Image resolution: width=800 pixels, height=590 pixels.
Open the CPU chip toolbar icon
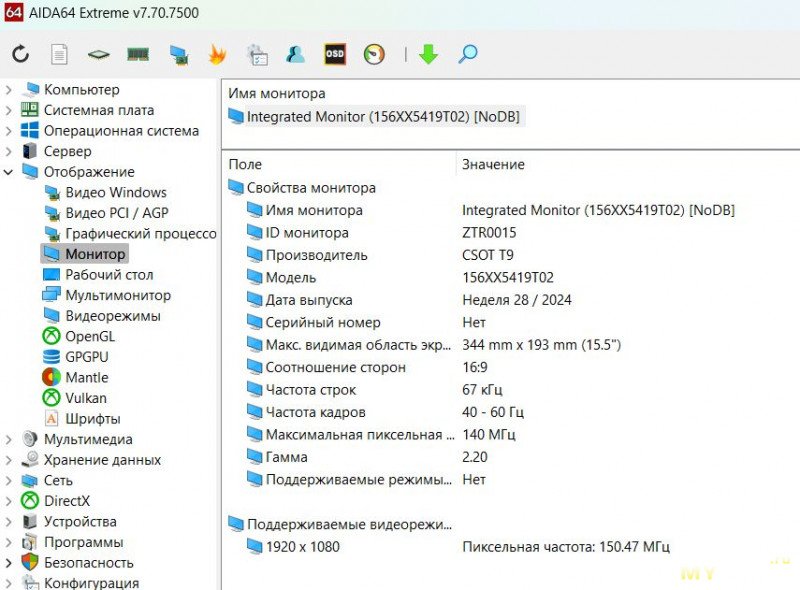coord(98,54)
